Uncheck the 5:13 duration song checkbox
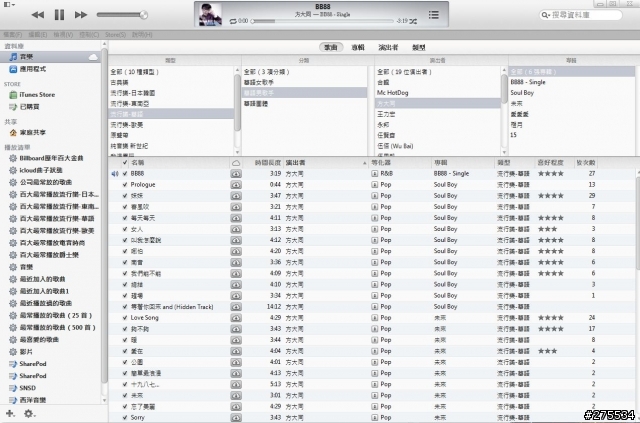Viewport: 640px width, 423px height. (125, 384)
